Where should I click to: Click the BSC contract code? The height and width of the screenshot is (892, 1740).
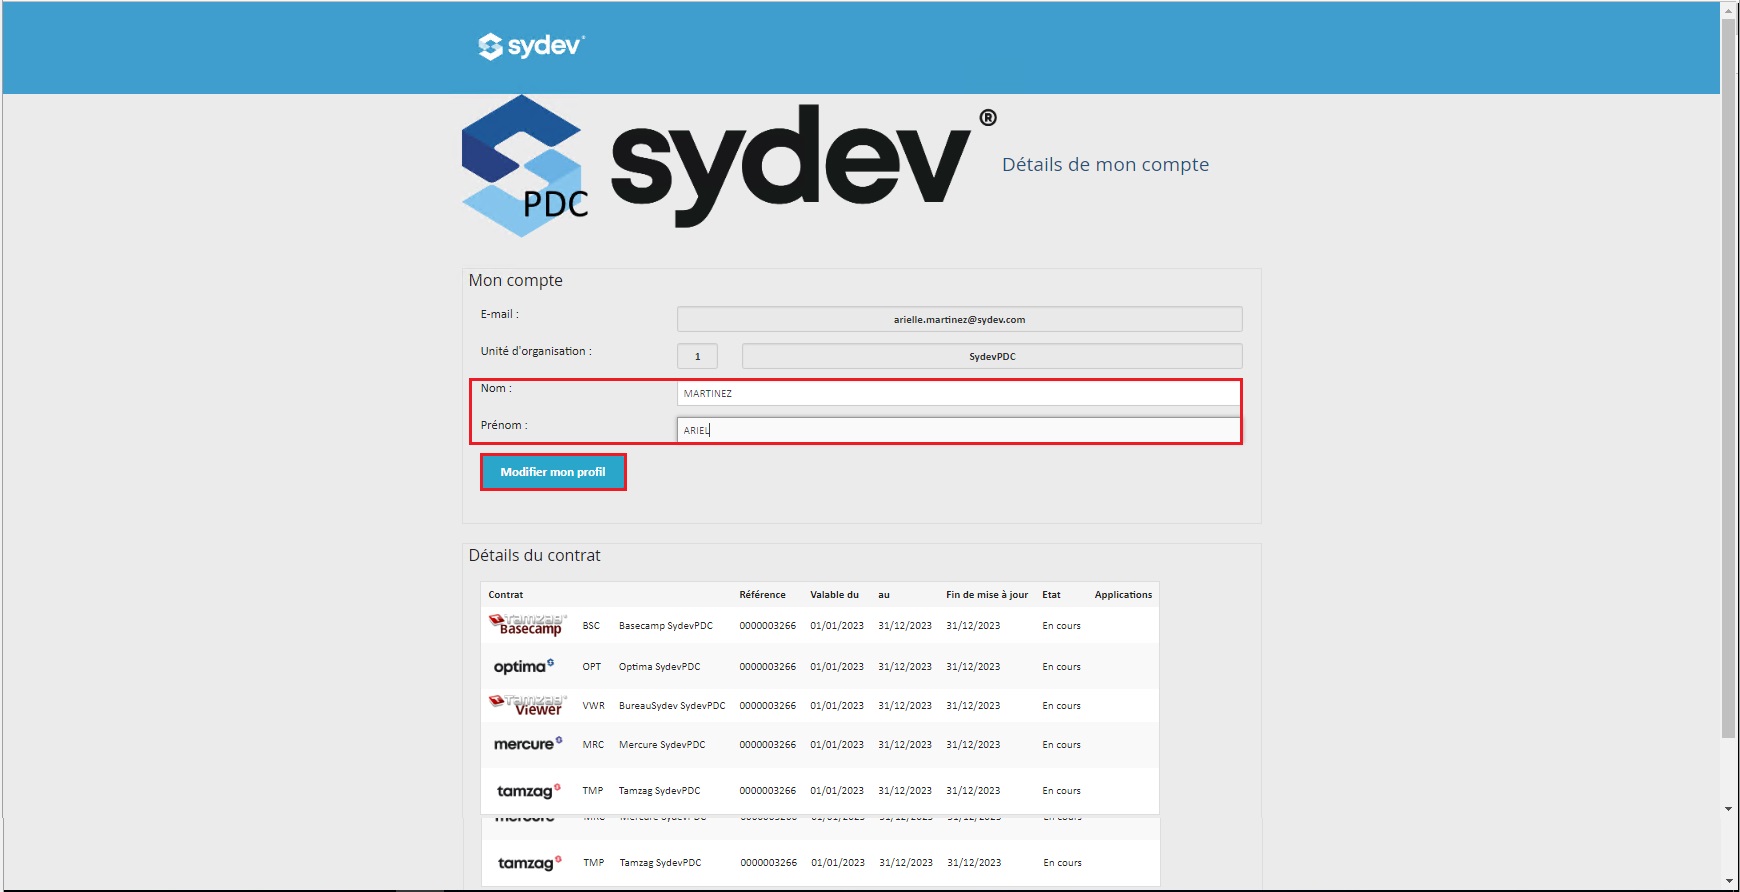point(591,626)
